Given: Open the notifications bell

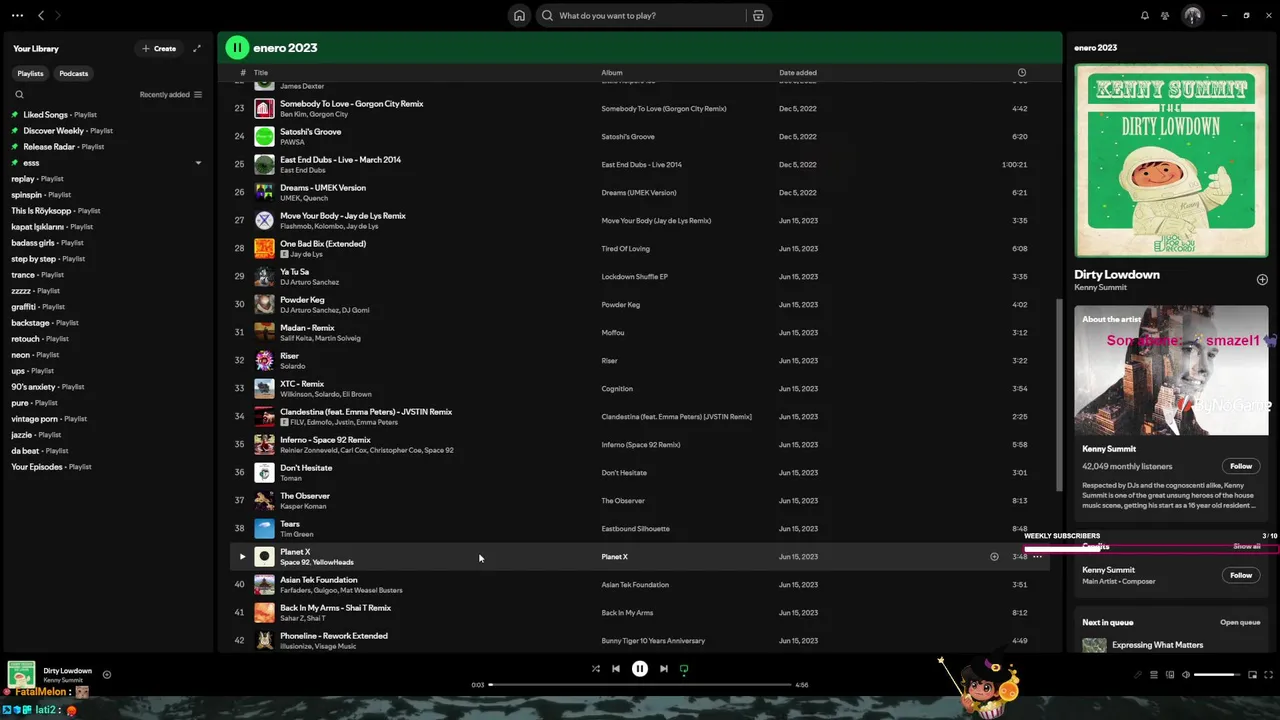Looking at the screenshot, I should pyautogui.click(x=1145, y=15).
